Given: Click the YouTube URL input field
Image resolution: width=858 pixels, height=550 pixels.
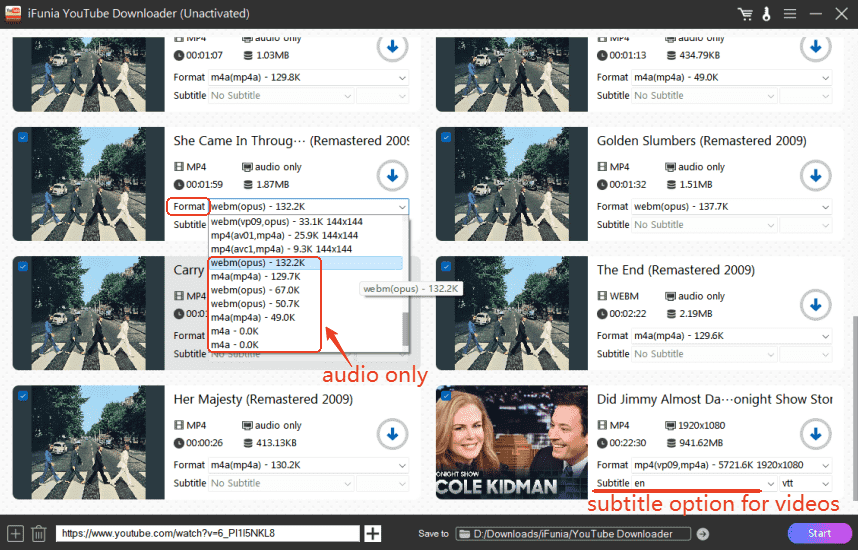Looking at the screenshot, I should pyautogui.click(x=207, y=534).
